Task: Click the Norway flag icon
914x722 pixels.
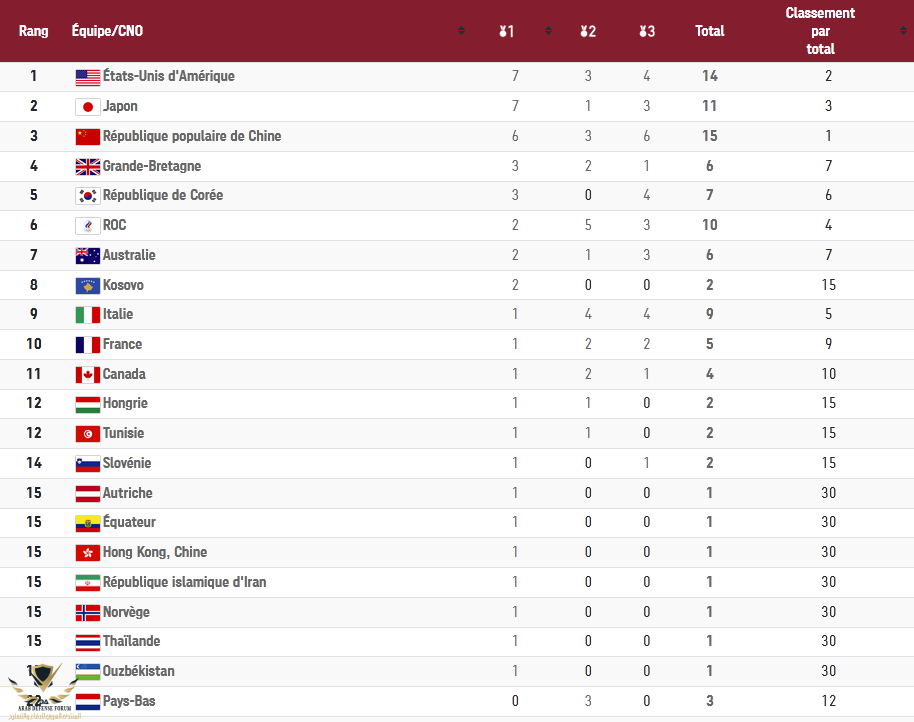Action: coord(87,613)
